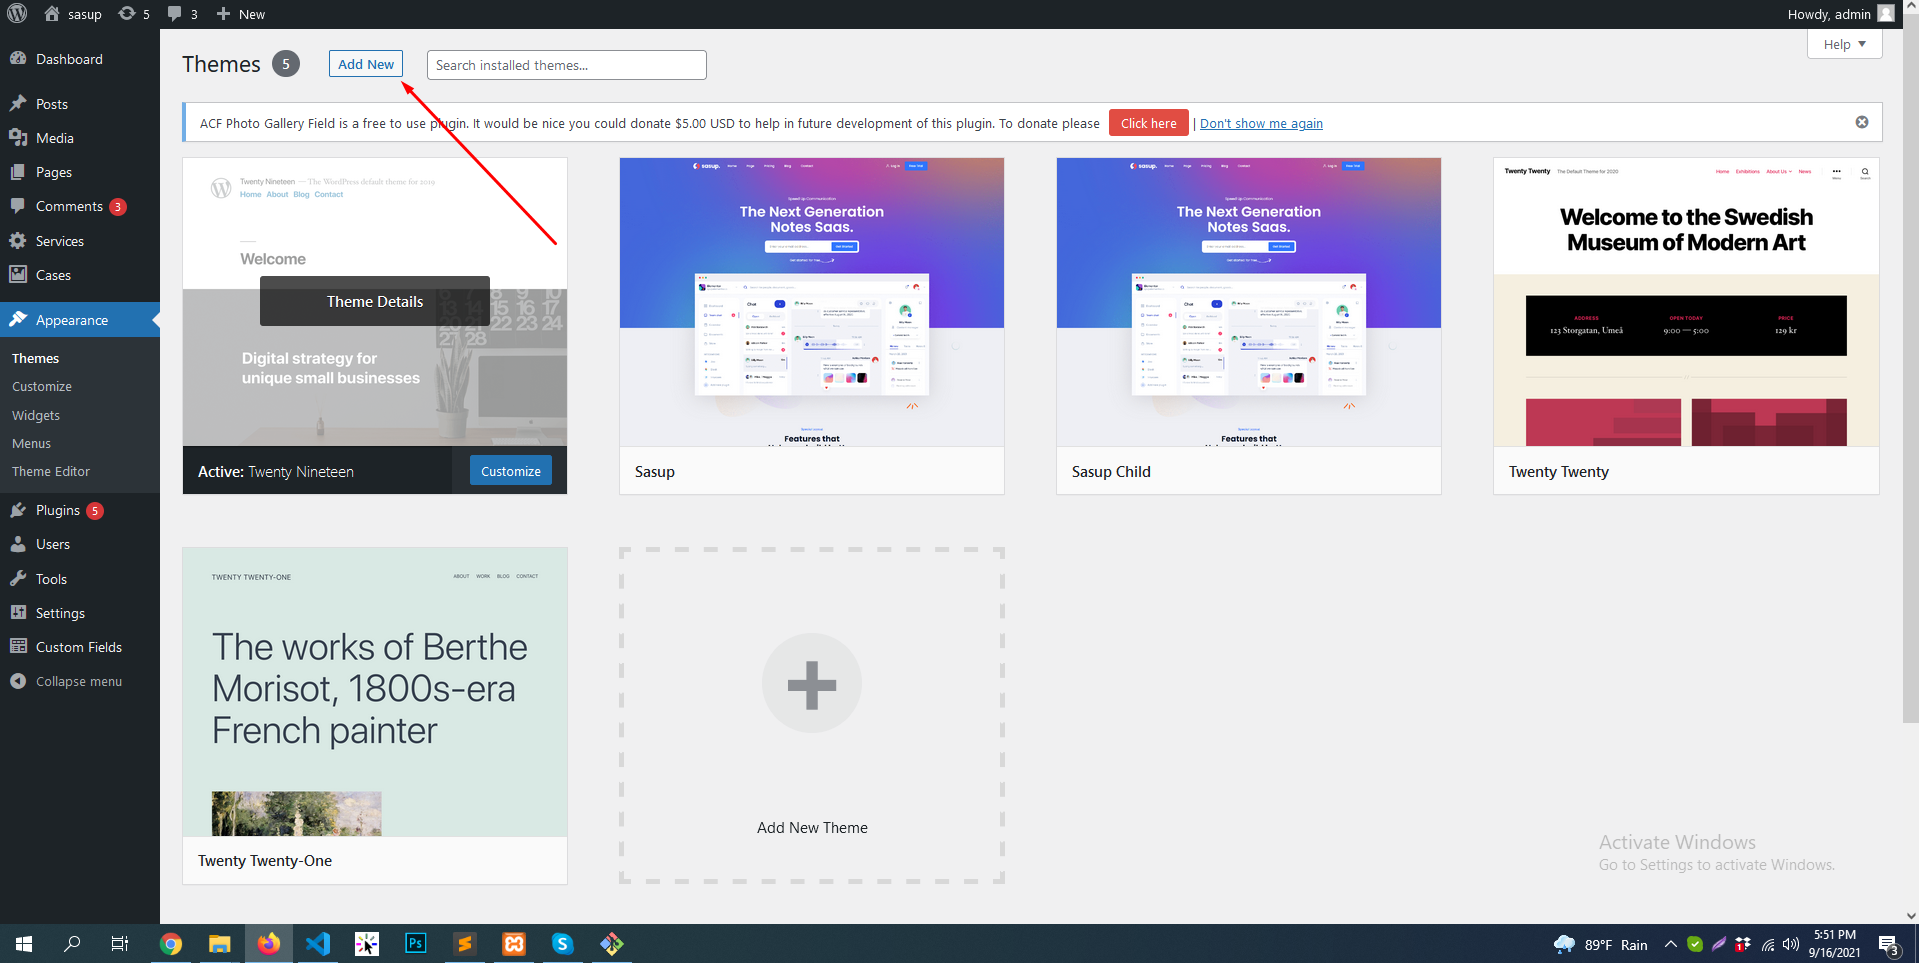The height and width of the screenshot is (963, 1919).
Task: Click the Settings sliders icon
Action: (18, 612)
